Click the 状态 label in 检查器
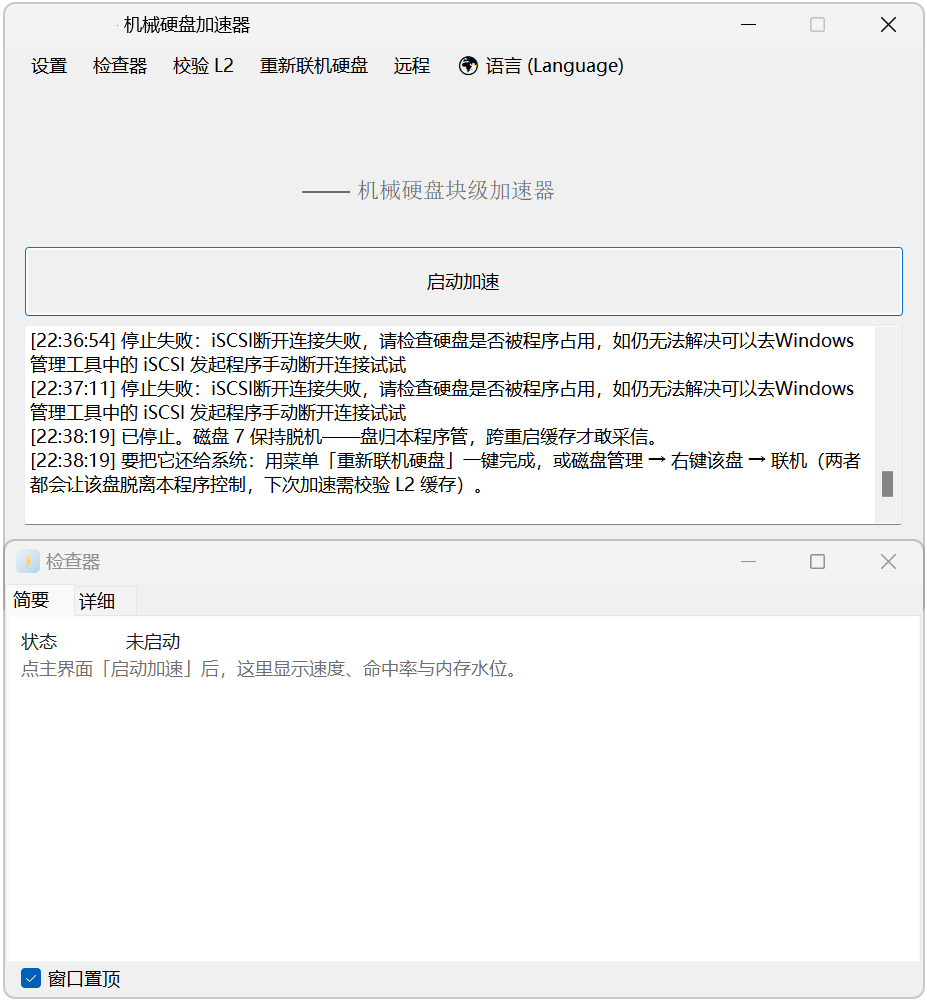Image resolution: width=927 pixels, height=1000 pixels. (x=39, y=642)
